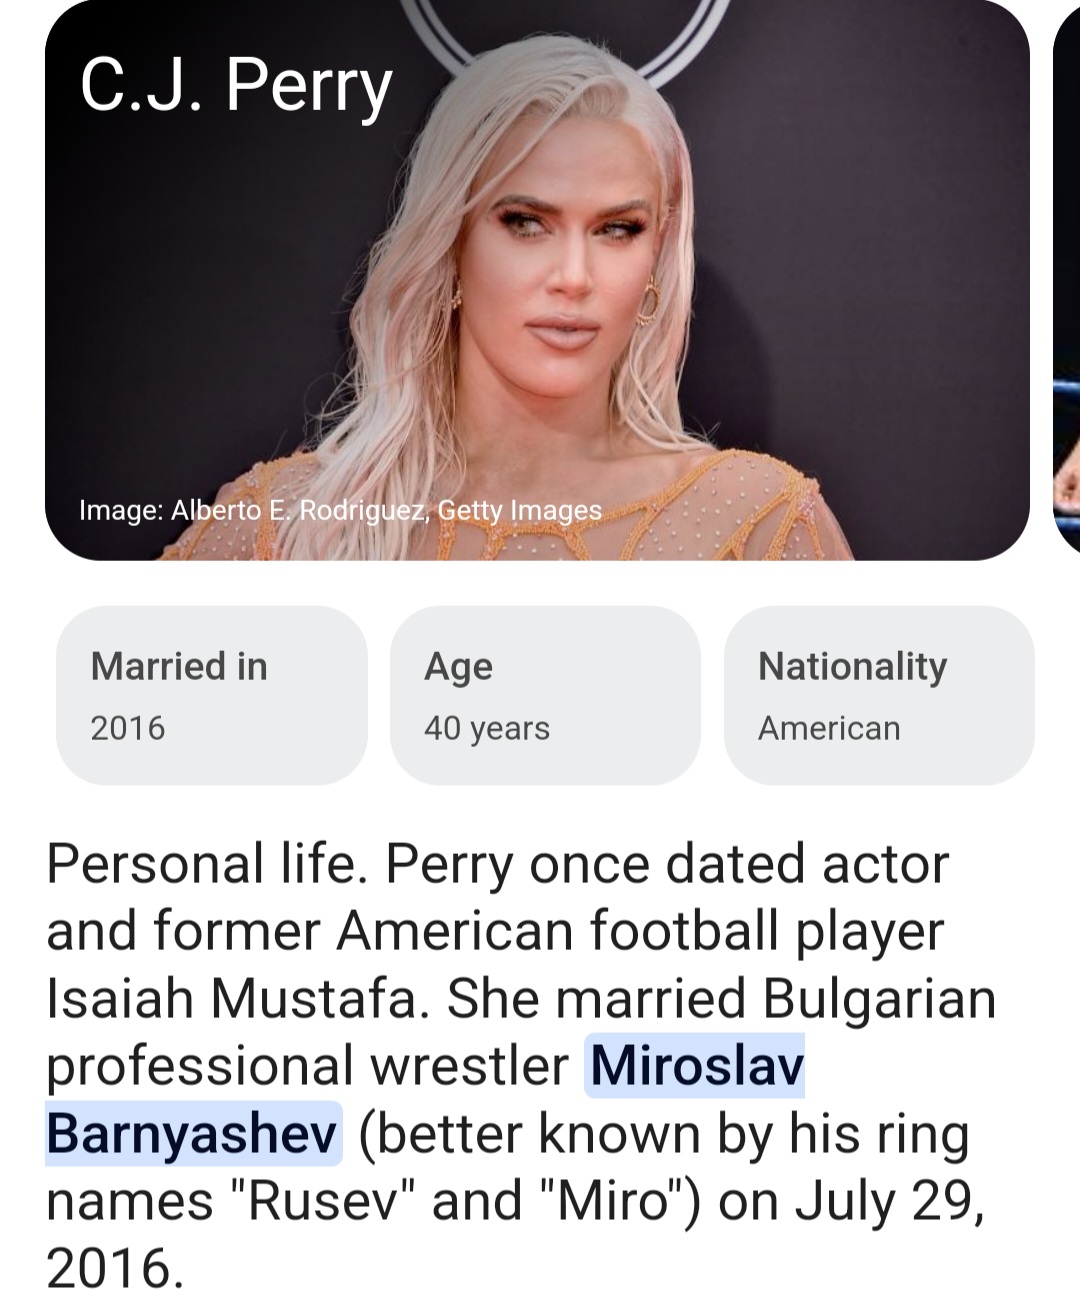The width and height of the screenshot is (1080, 1316).
Task: Select the "Nationality" info chip
Action: coord(879,695)
